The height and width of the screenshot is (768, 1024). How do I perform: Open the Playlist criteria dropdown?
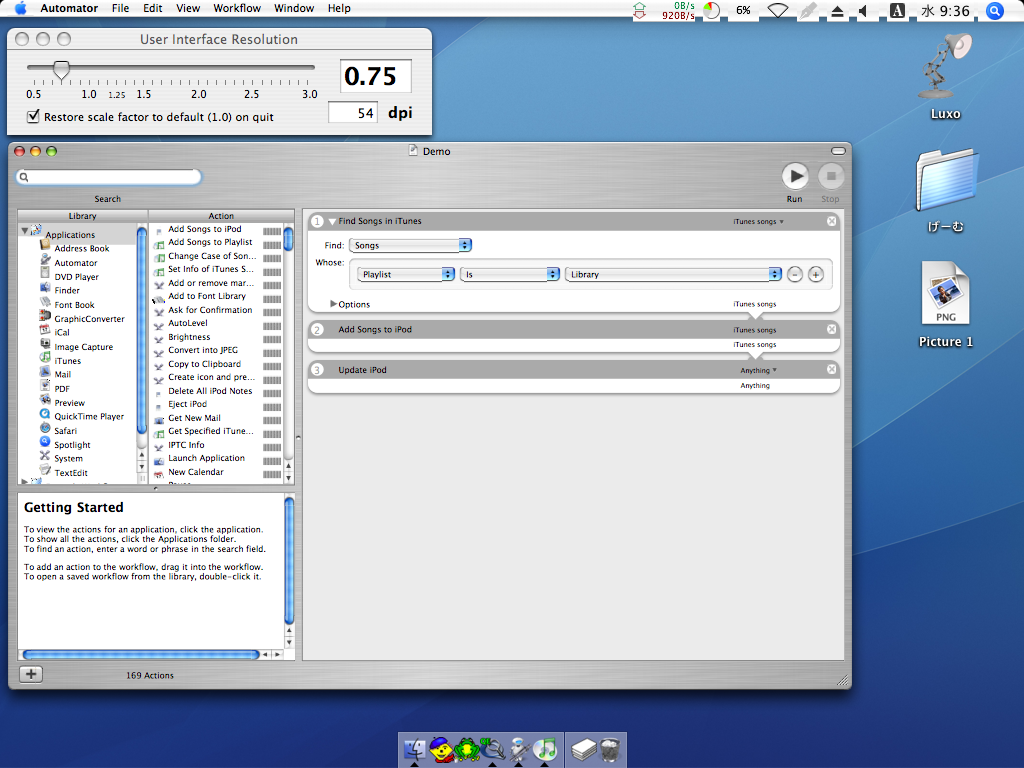pos(406,274)
